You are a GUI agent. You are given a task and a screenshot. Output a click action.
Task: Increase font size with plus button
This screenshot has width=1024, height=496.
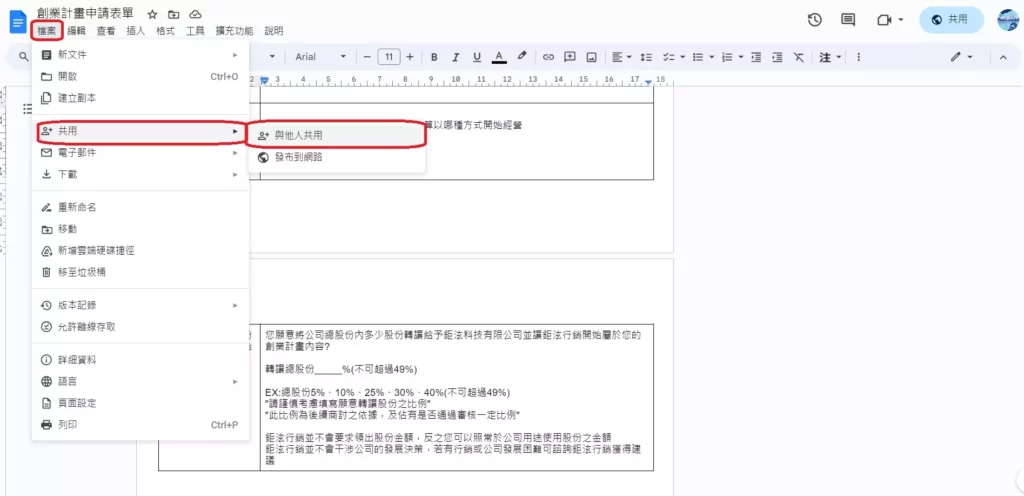click(410, 57)
